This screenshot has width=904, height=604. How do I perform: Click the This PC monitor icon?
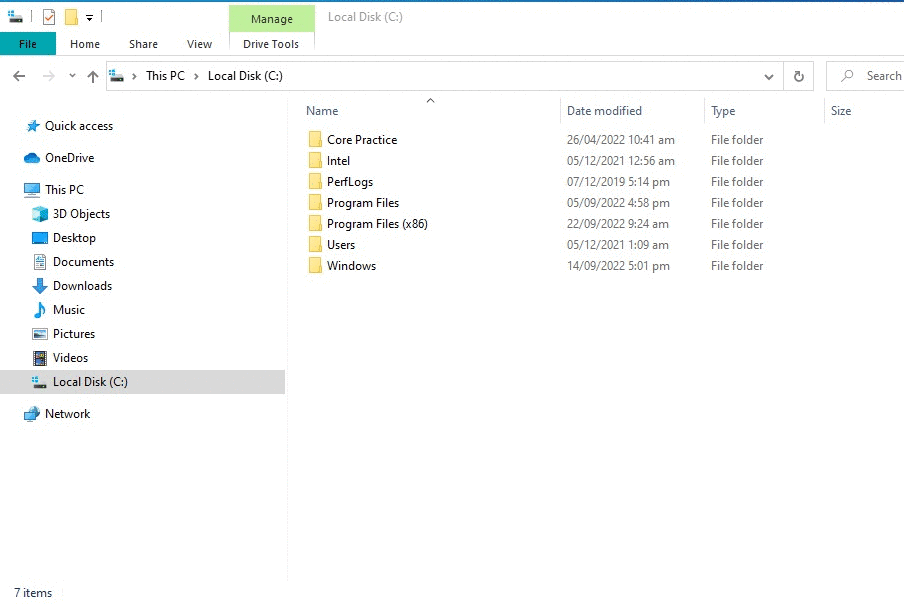tap(32, 190)
